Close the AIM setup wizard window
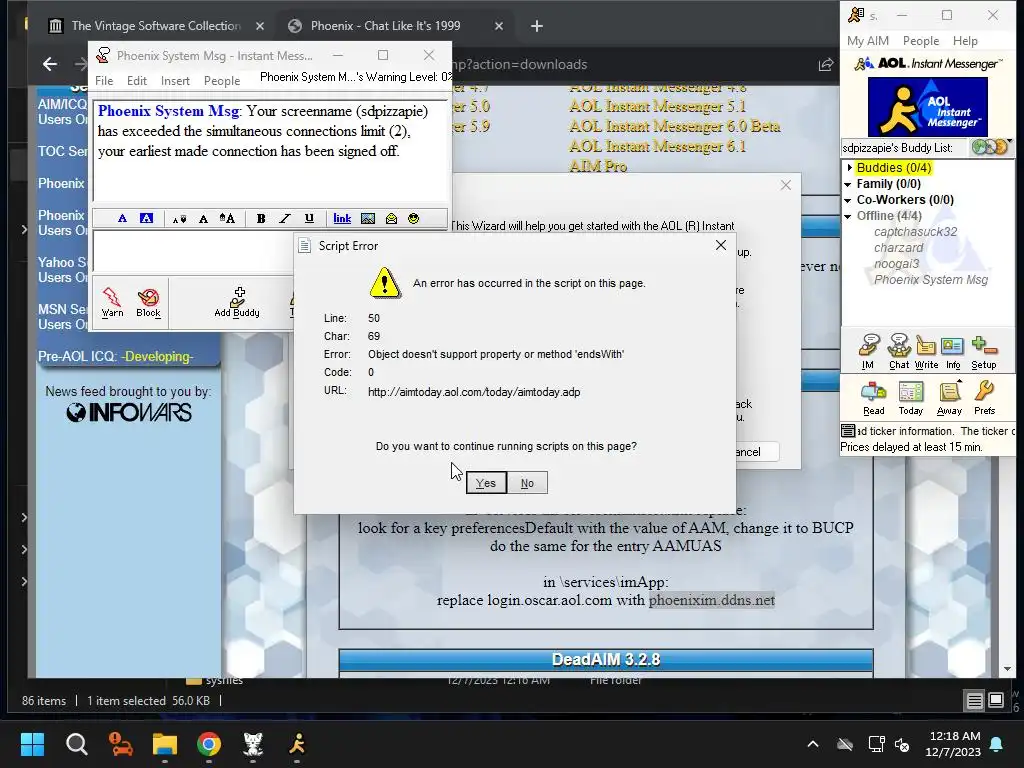The height and width of the screenshot is (768, 1024). [786, 185]
